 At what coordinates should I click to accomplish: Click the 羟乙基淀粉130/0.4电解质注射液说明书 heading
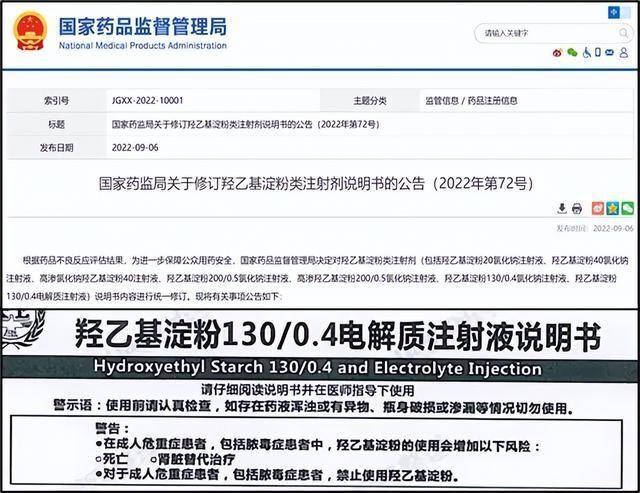click(x=338, y=335)
